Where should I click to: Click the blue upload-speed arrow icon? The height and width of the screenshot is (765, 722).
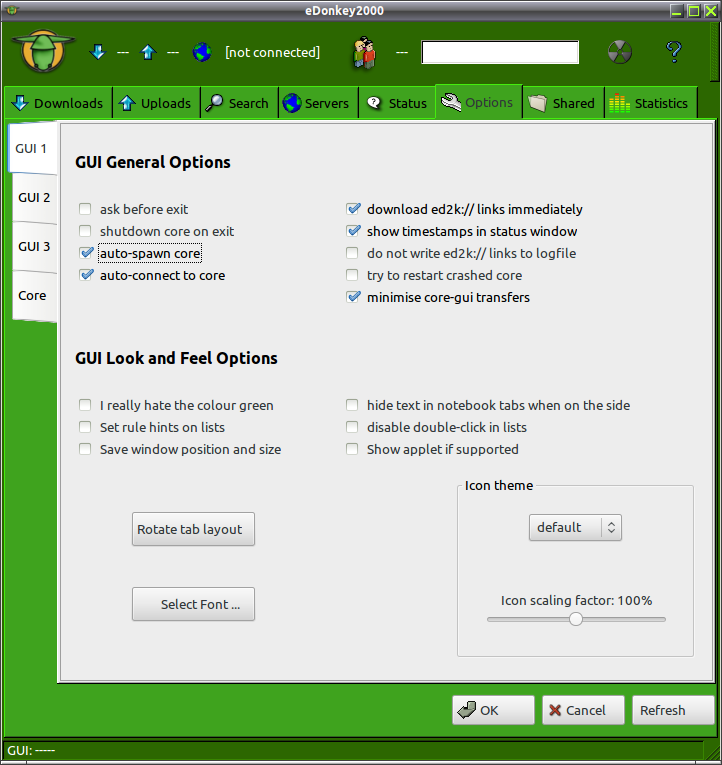[x=148, y=52]
